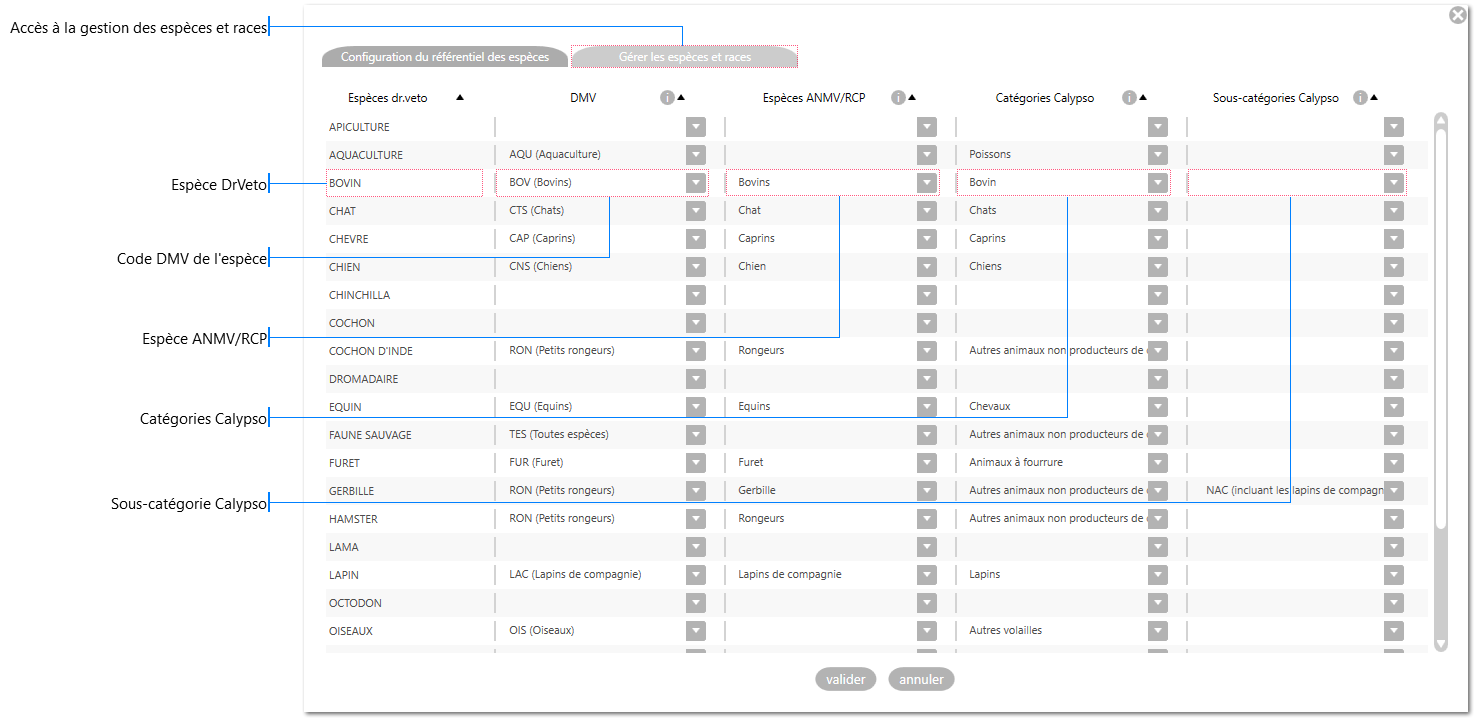Open Chevaux category dropdown for EQUIN

coord(1158,407)
